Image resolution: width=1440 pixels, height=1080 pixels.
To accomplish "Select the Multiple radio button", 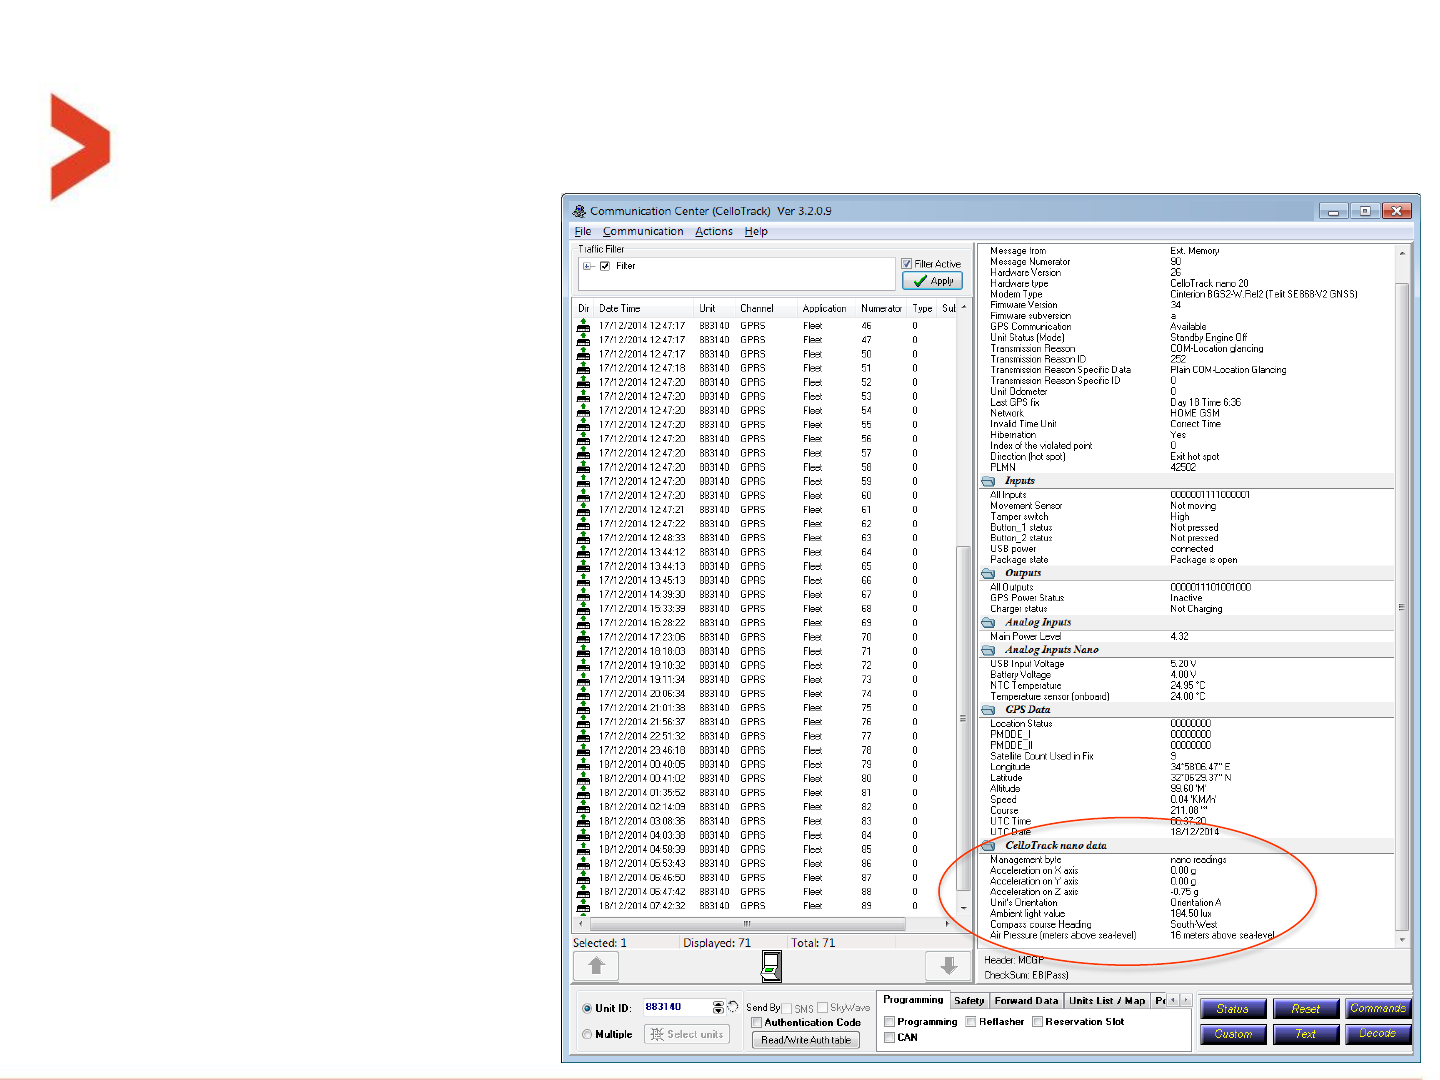I will (x=587, y=1035).
